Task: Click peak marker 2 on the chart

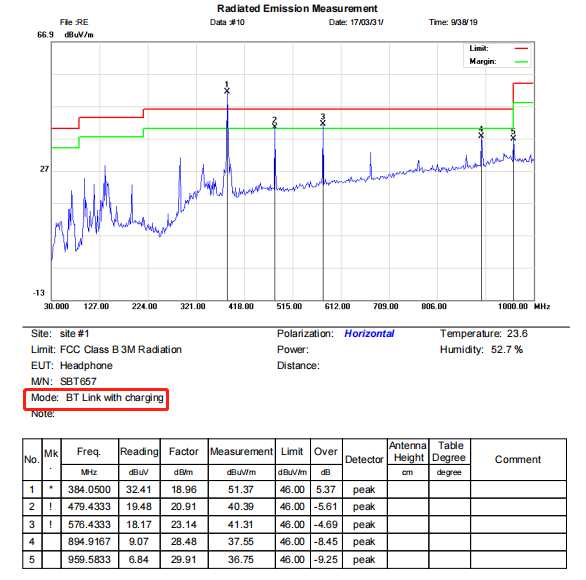Action: point(275,126)
